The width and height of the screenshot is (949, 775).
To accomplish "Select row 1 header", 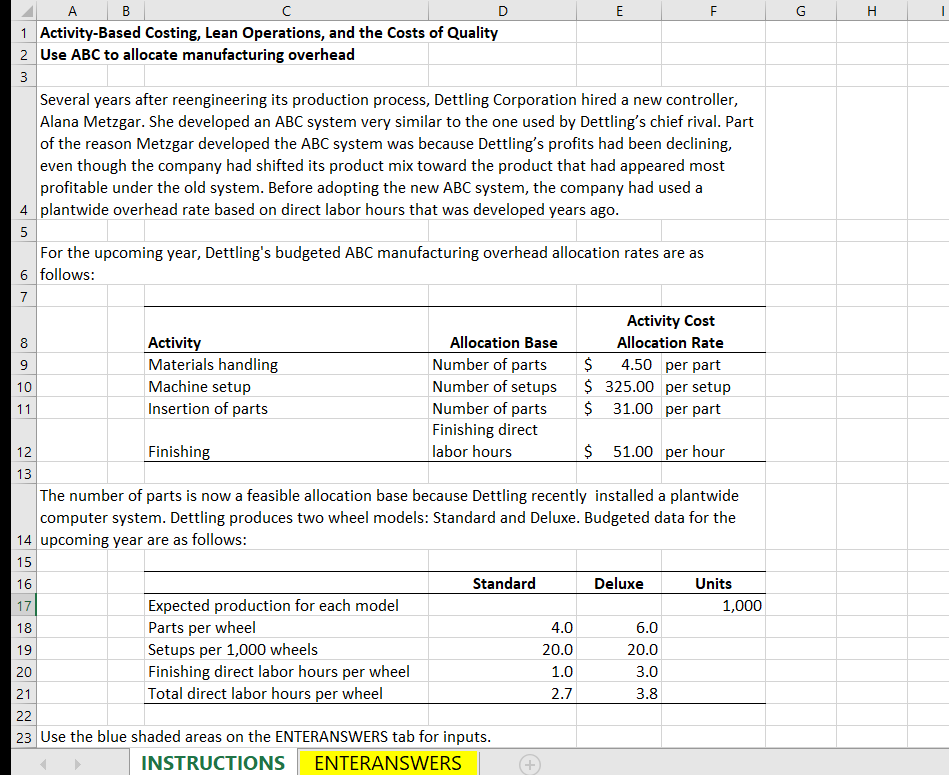I will coord(22,33).
